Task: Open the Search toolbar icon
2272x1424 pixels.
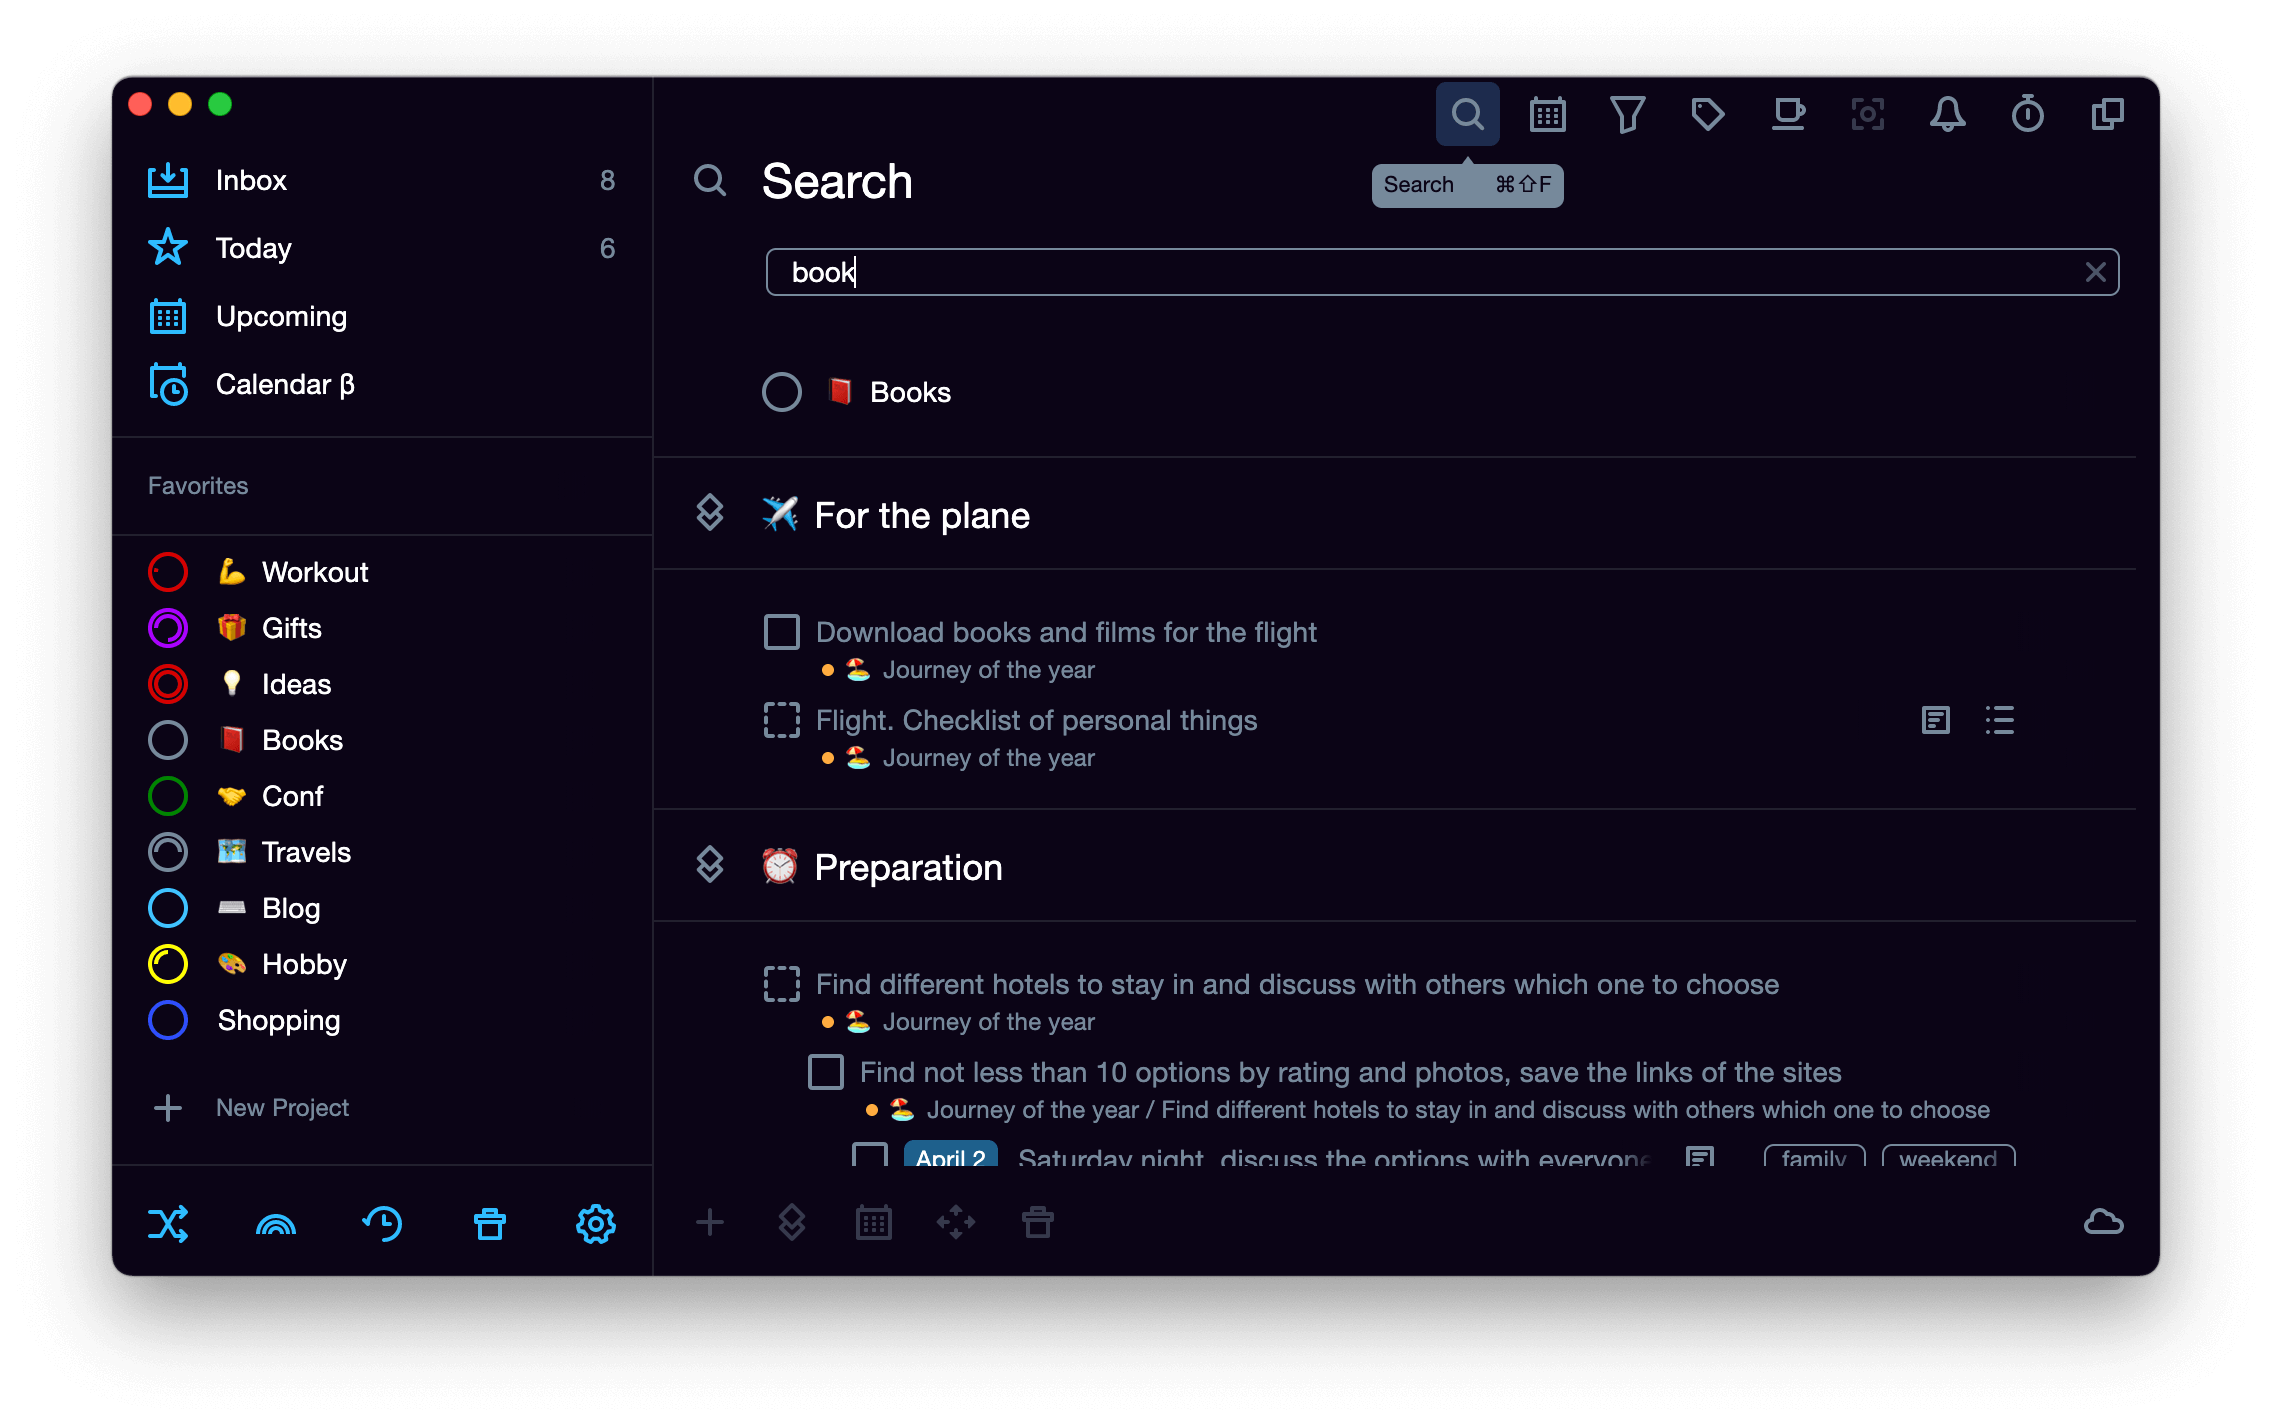Action: click(x=1467, y=114)
